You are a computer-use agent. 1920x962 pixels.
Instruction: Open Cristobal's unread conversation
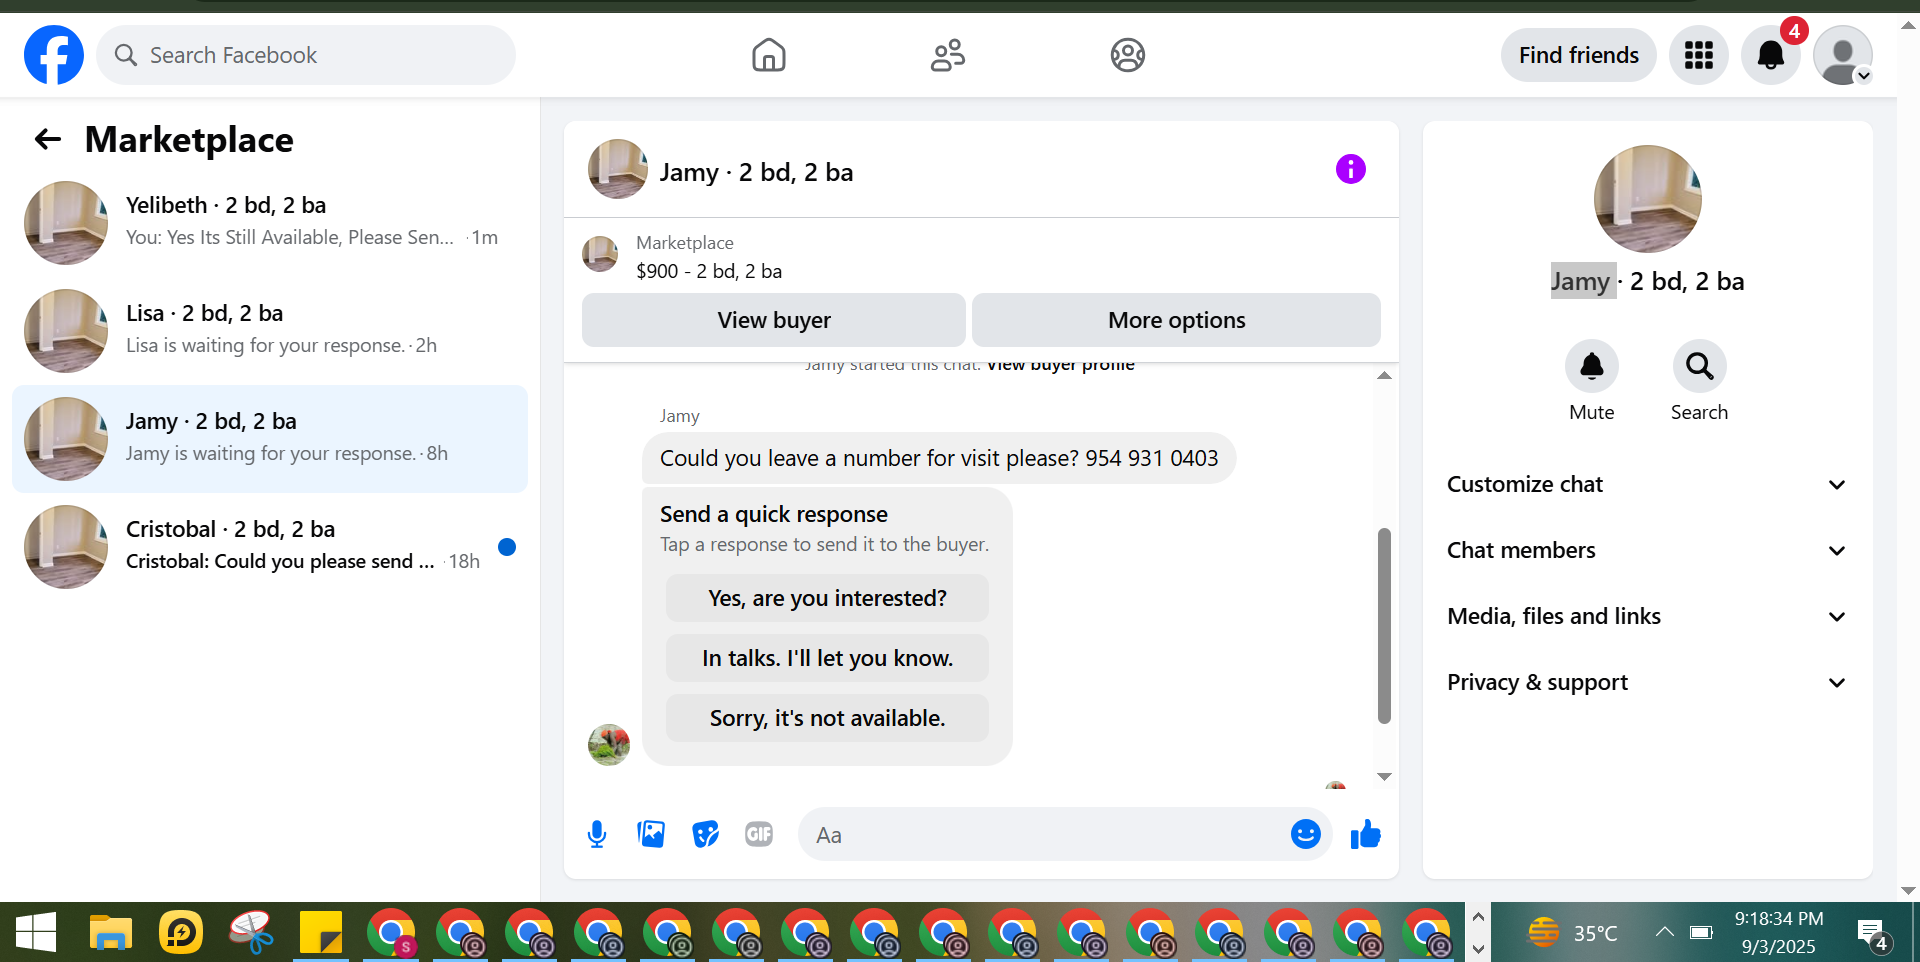click(270, 546)
